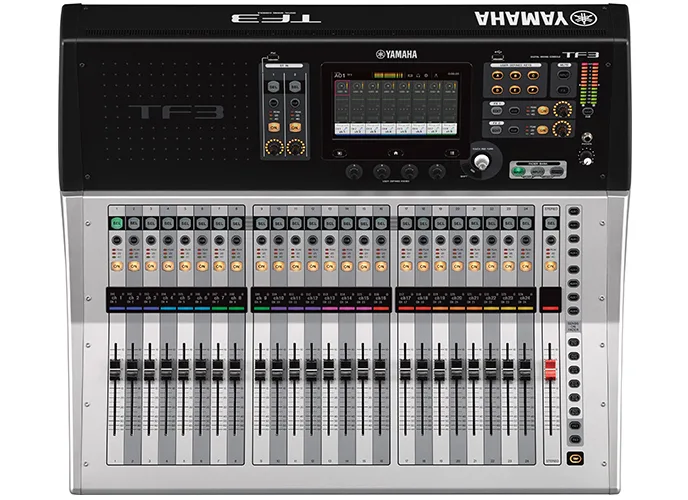This screenshot has height=500, width=688.
Task: Cue channel 17 using its CUE key
Action: 406,240
